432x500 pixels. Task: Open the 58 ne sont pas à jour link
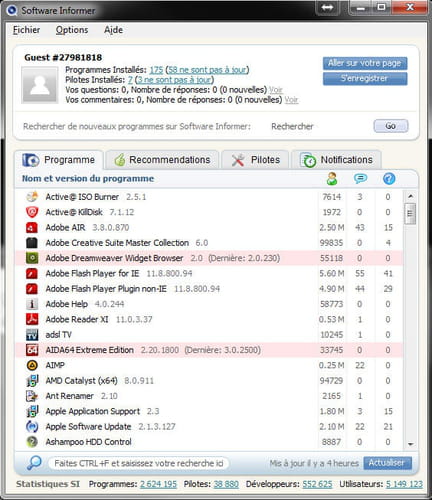tap(207, 70)
